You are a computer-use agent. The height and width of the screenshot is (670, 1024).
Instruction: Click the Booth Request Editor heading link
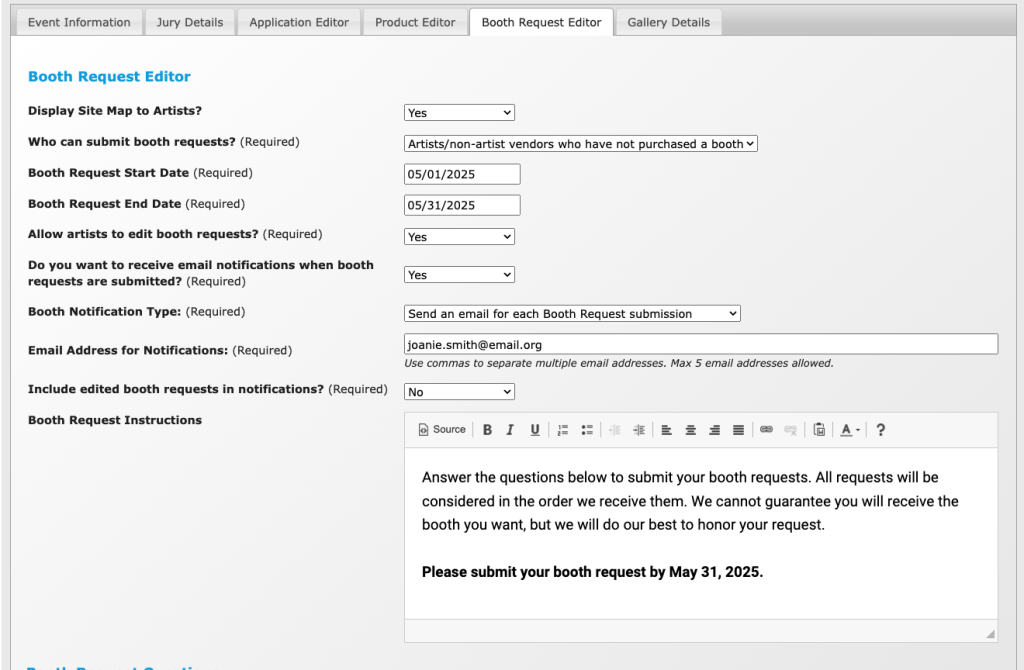coord(109,76)
